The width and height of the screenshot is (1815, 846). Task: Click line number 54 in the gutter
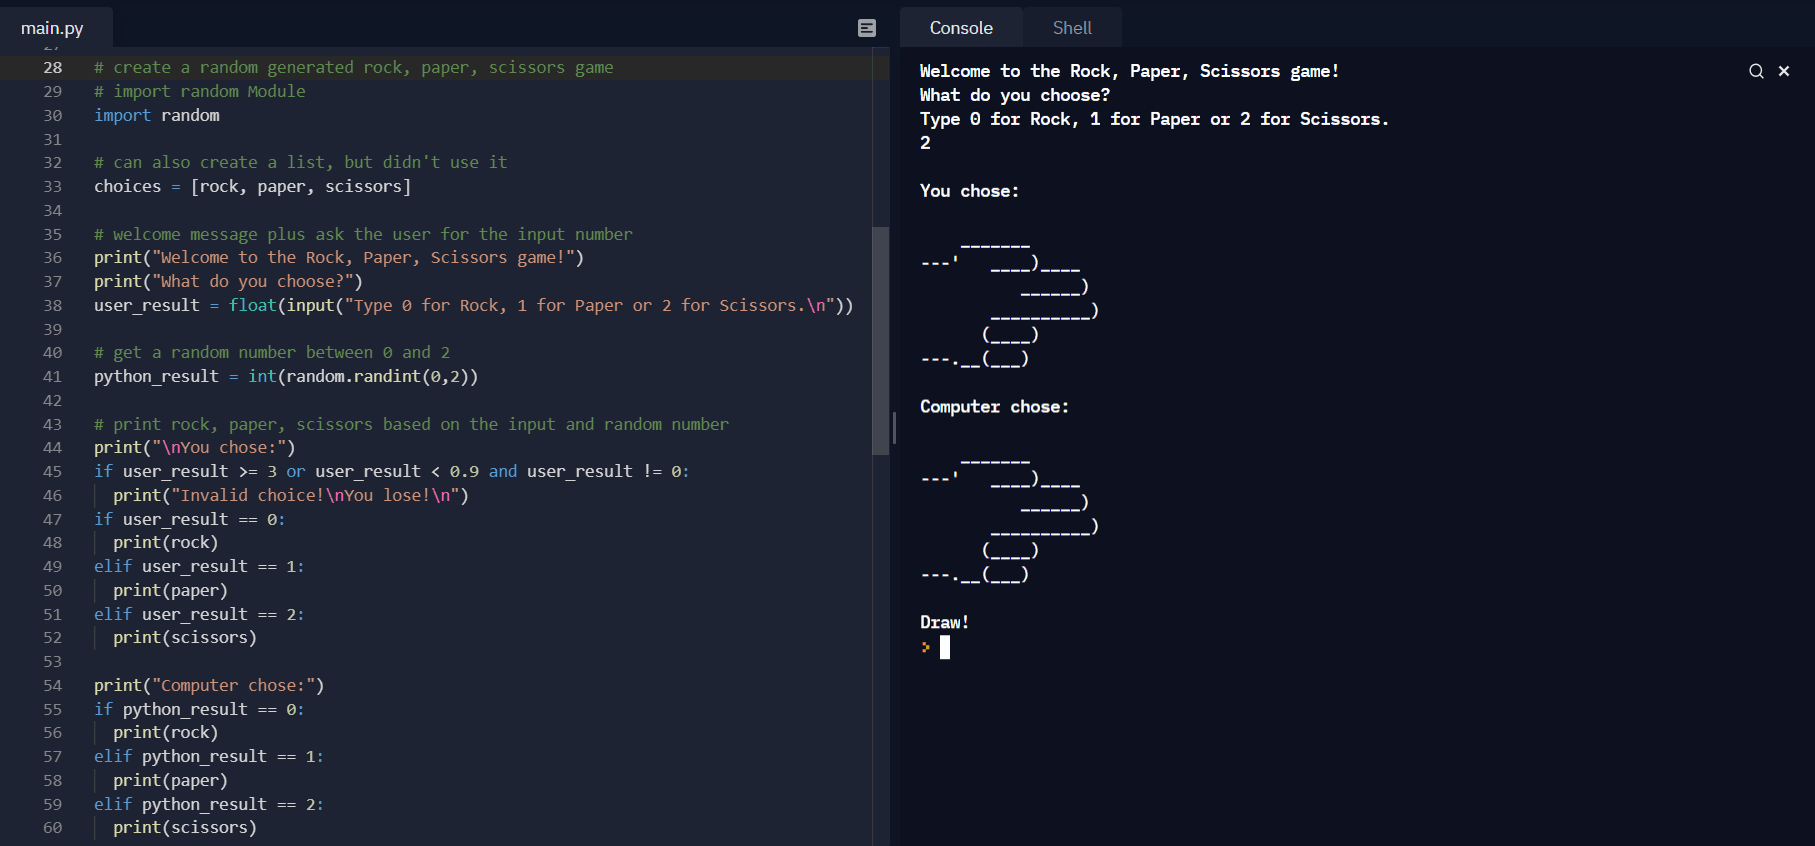click(x=53, y=685)
